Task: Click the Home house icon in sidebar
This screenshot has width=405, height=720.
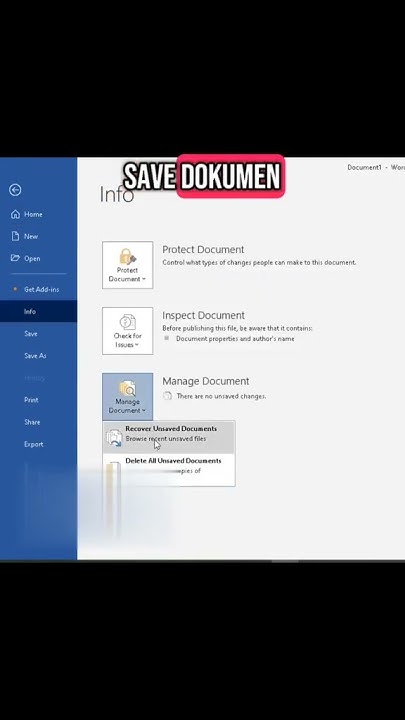Action: [x=15, y=214]
